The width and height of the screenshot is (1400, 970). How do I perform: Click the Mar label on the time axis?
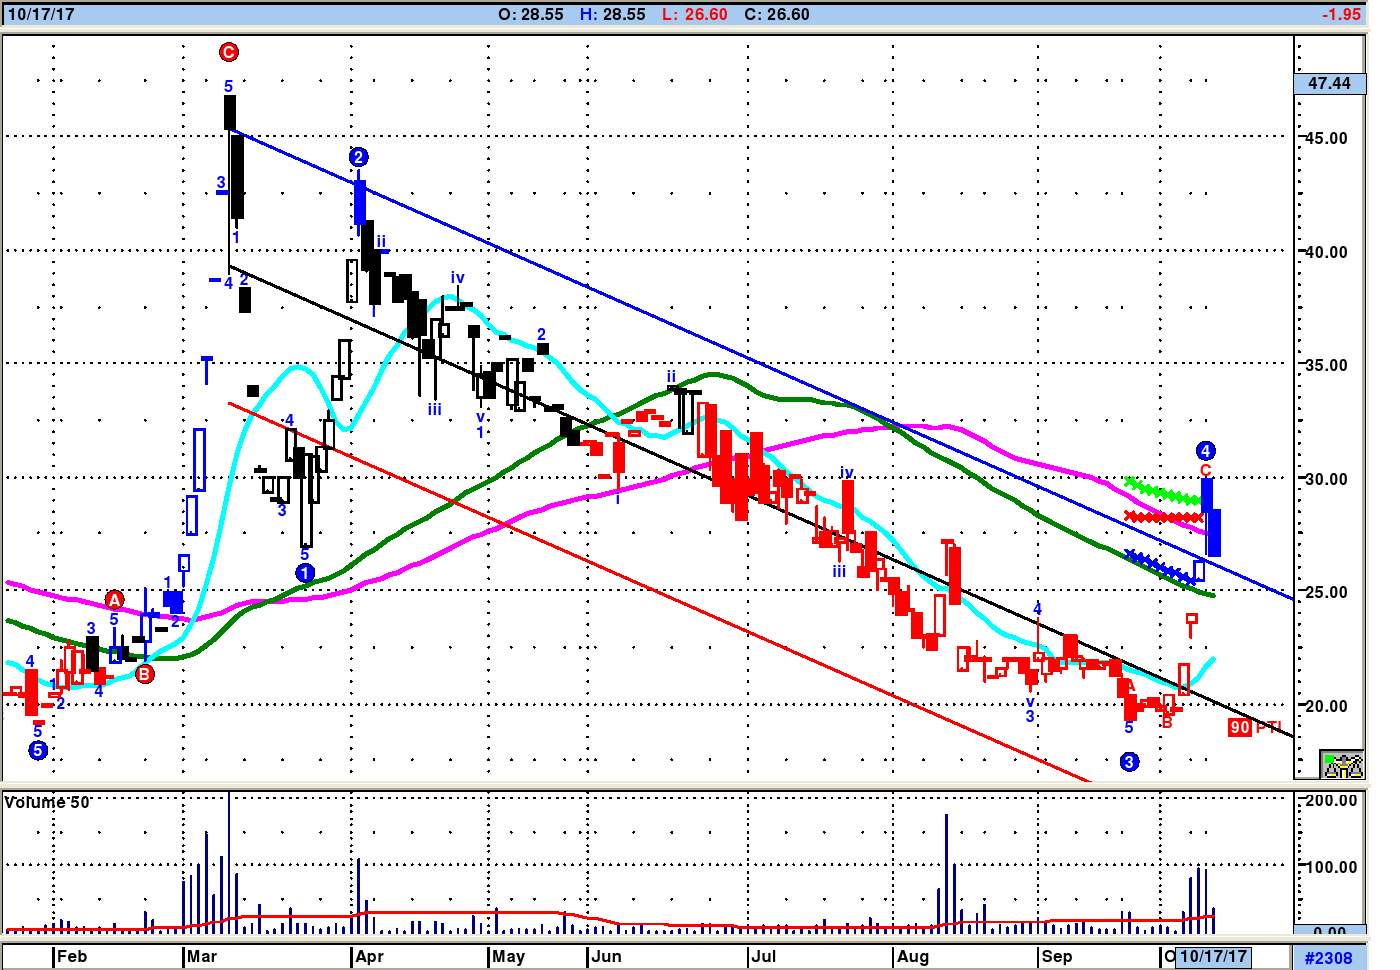pyautogui.click(x=202, y=956)
